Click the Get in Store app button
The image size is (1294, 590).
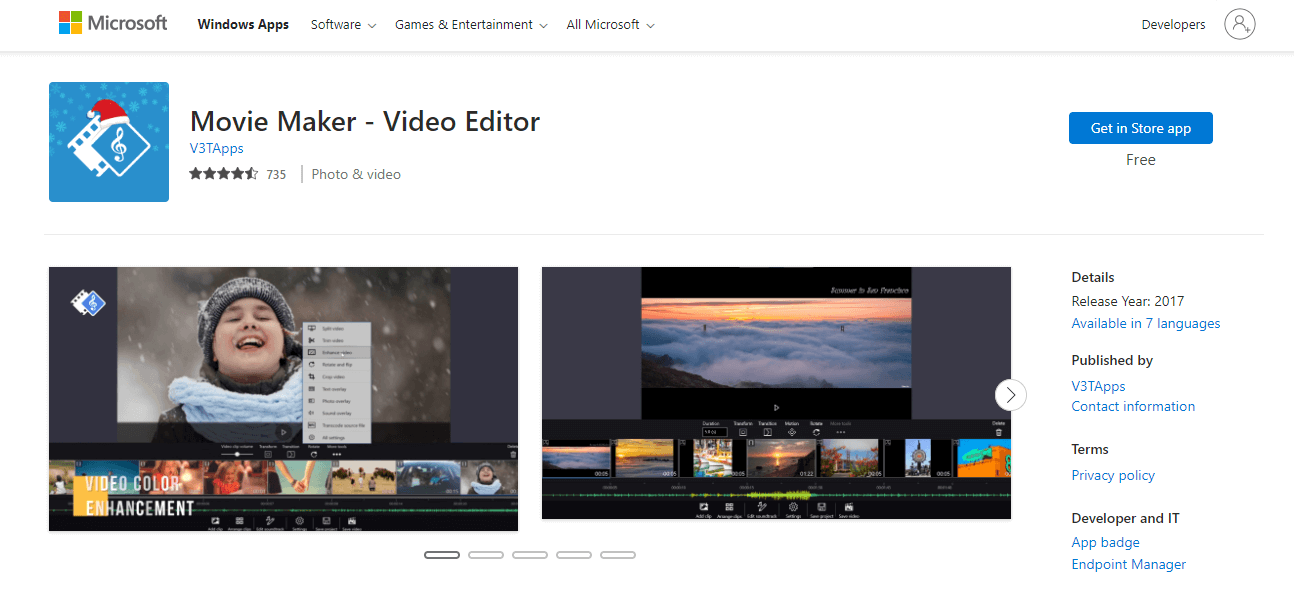[1140, 128]
